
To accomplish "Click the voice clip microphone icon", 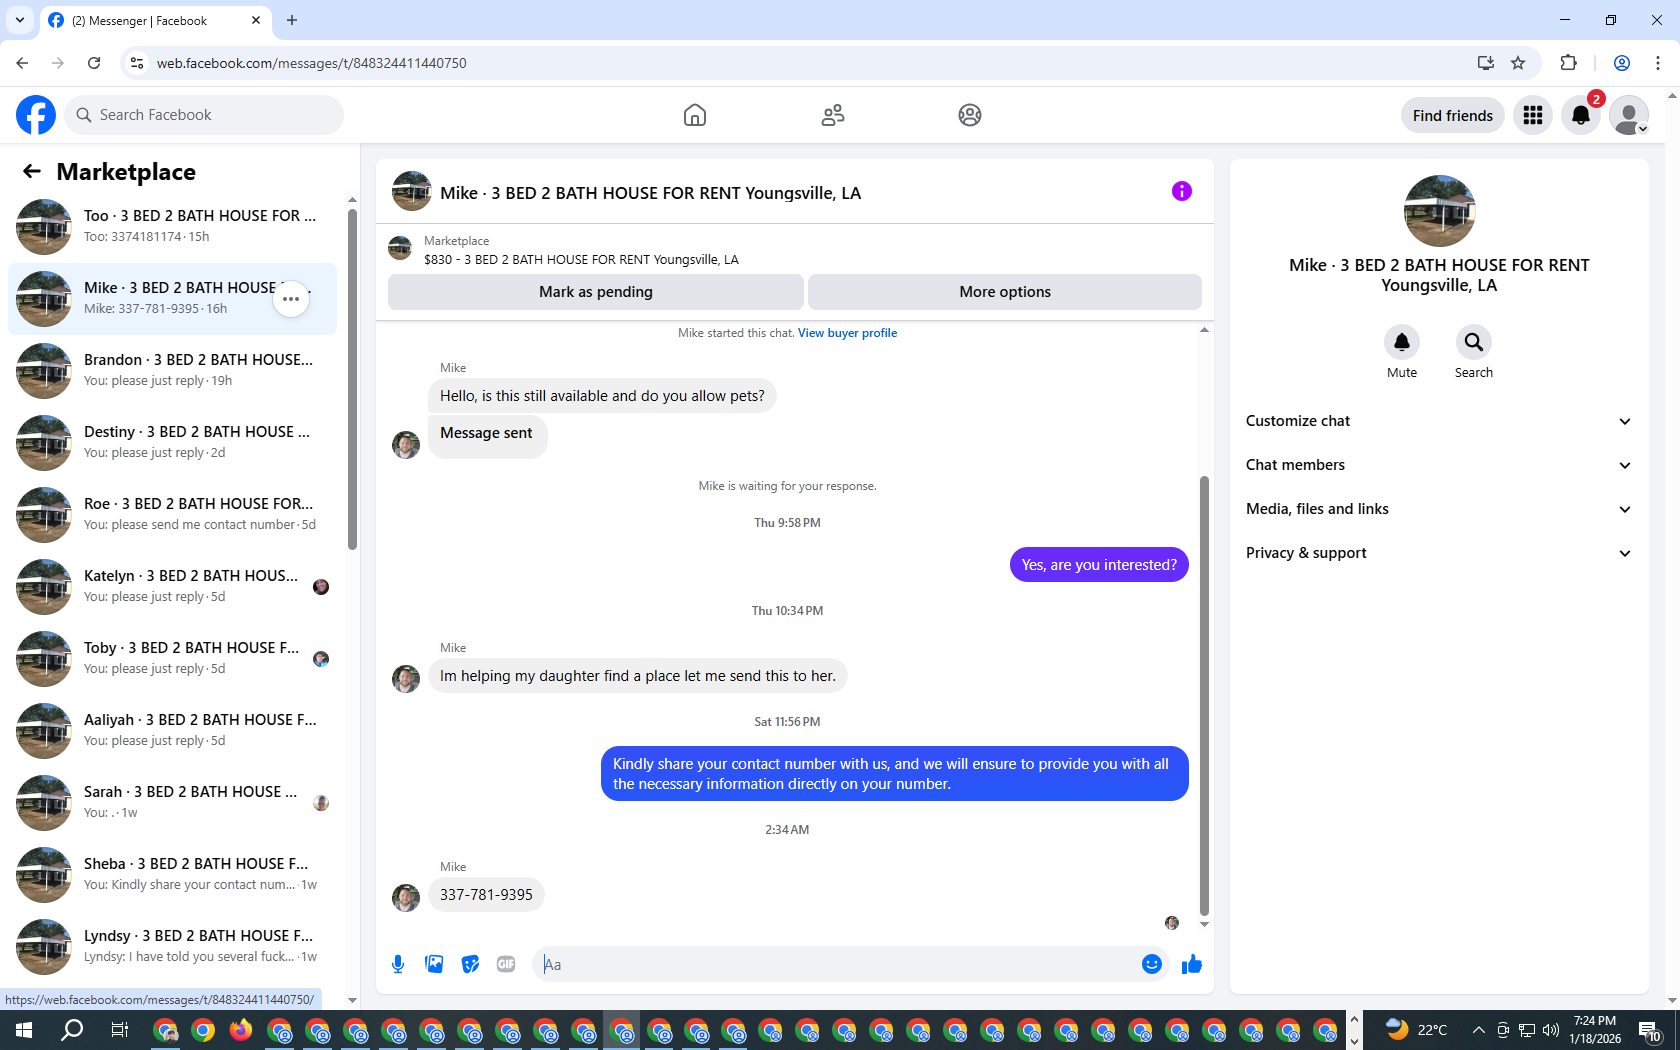I will [x=398, y=964].
